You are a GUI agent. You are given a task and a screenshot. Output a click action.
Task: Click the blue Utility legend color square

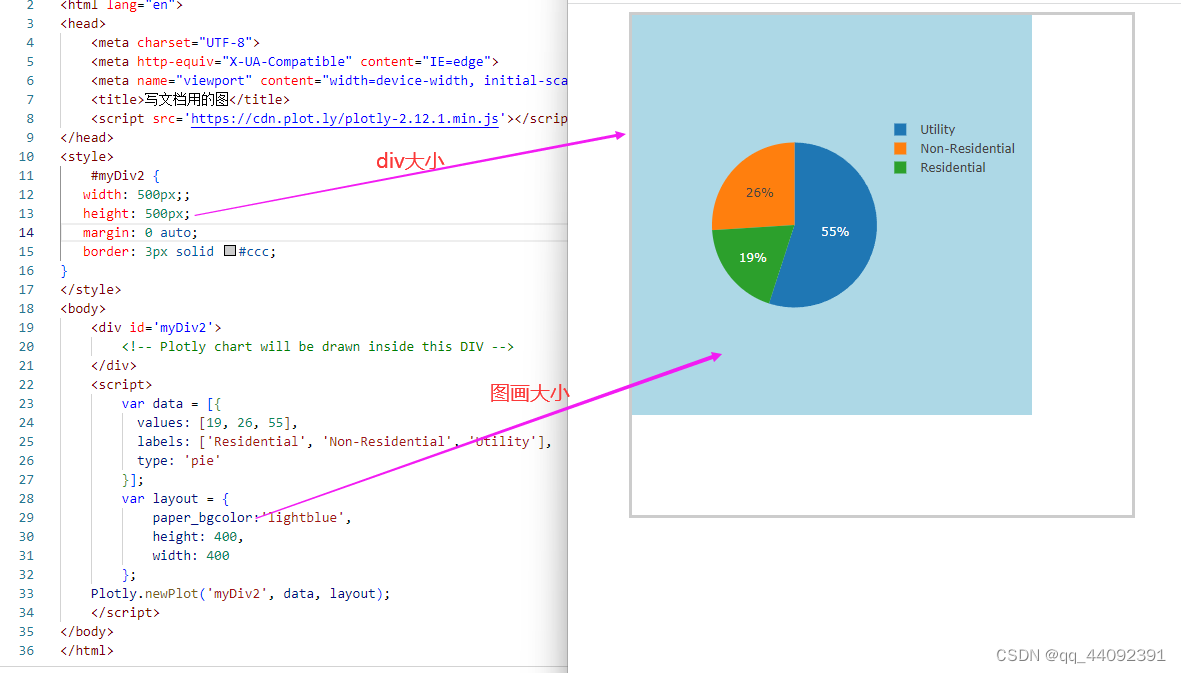(x=900, y=129)
